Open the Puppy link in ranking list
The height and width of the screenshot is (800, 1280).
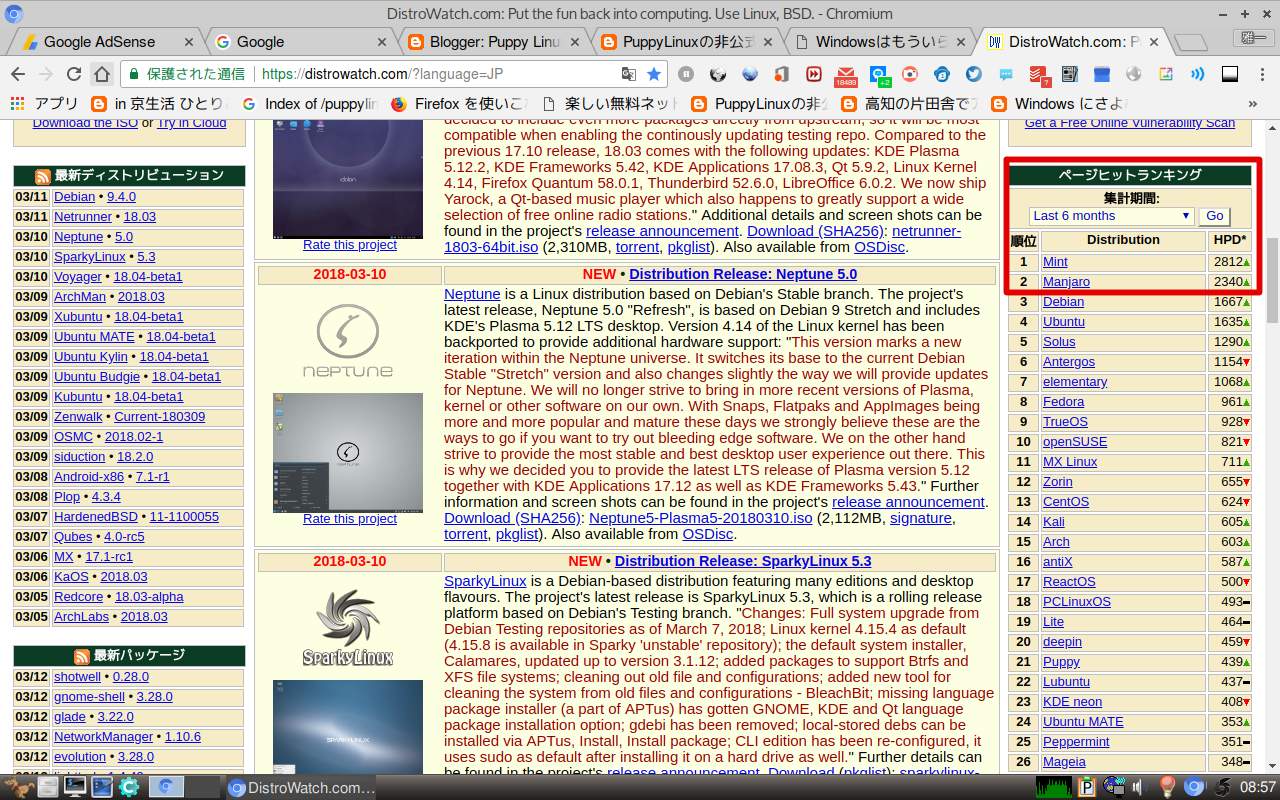click(1061, 662)
